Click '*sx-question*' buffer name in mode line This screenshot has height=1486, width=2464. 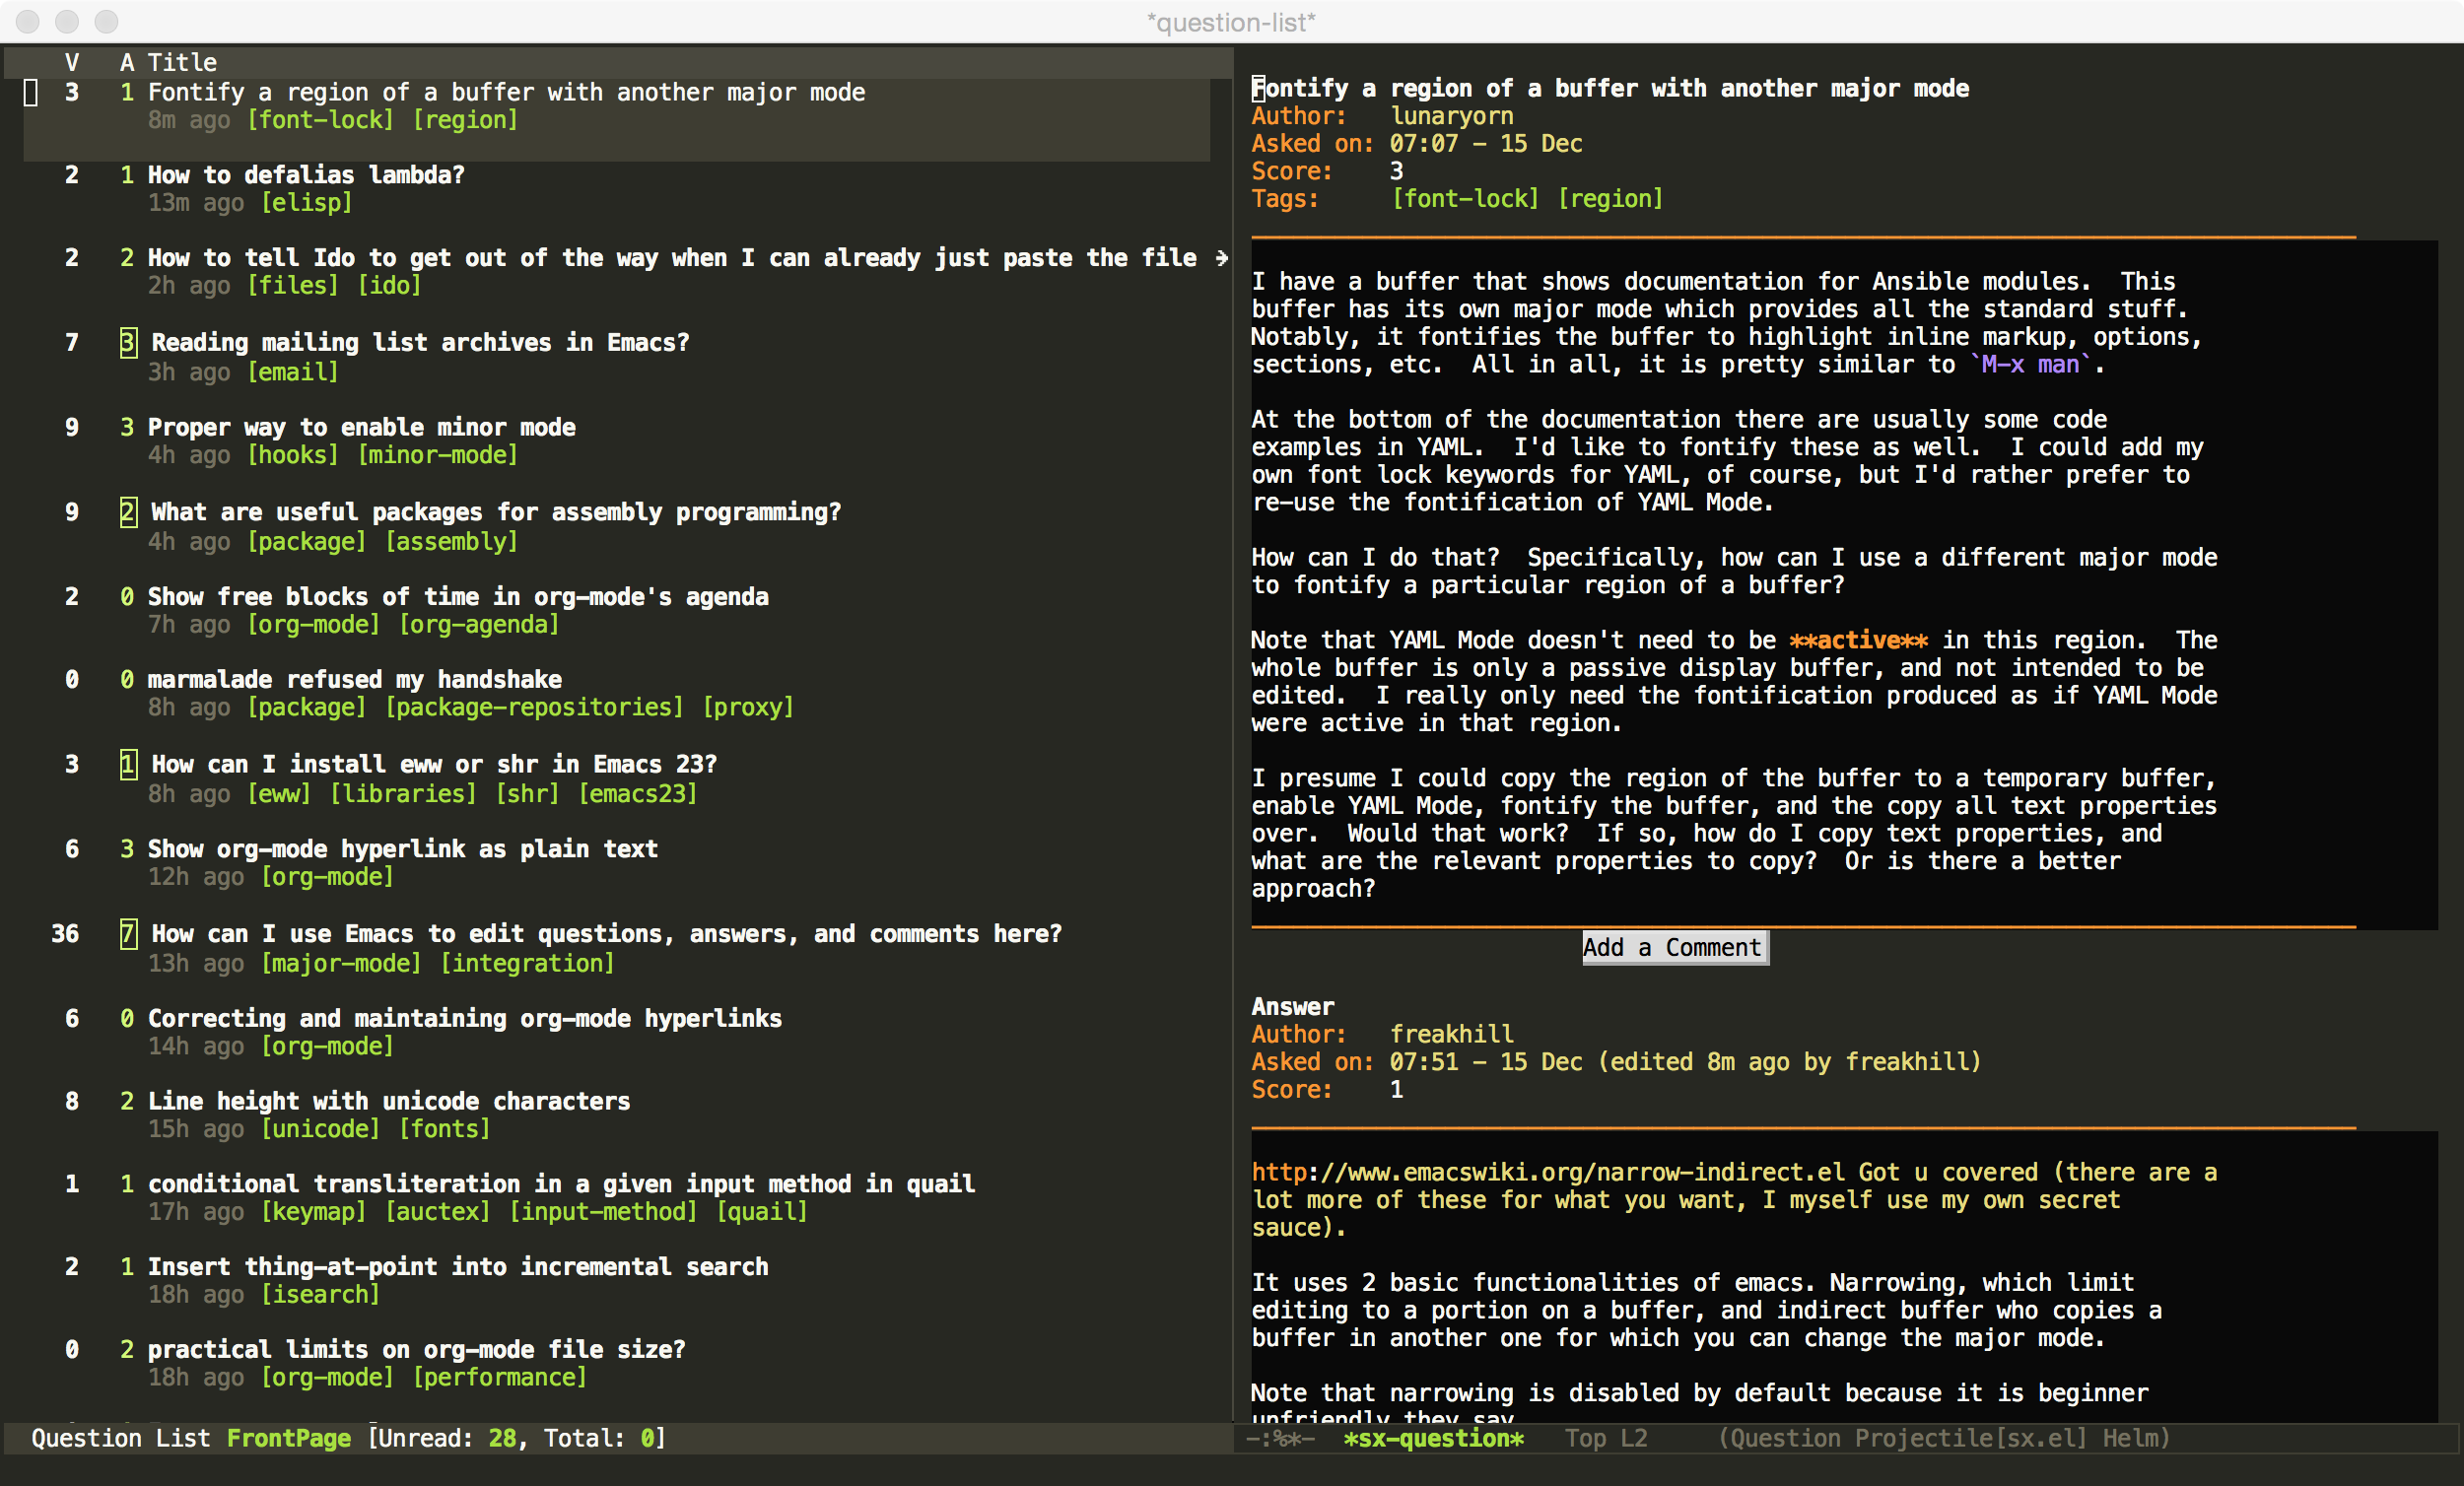1433,1438
